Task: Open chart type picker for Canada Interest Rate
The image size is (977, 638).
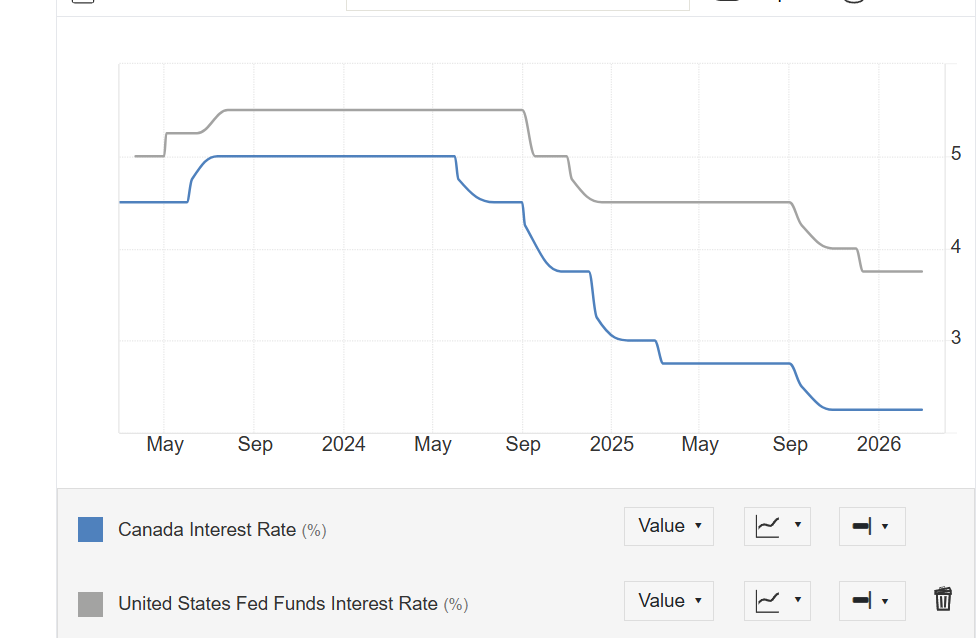Action: pyautogui.click(x=777, y=526)
